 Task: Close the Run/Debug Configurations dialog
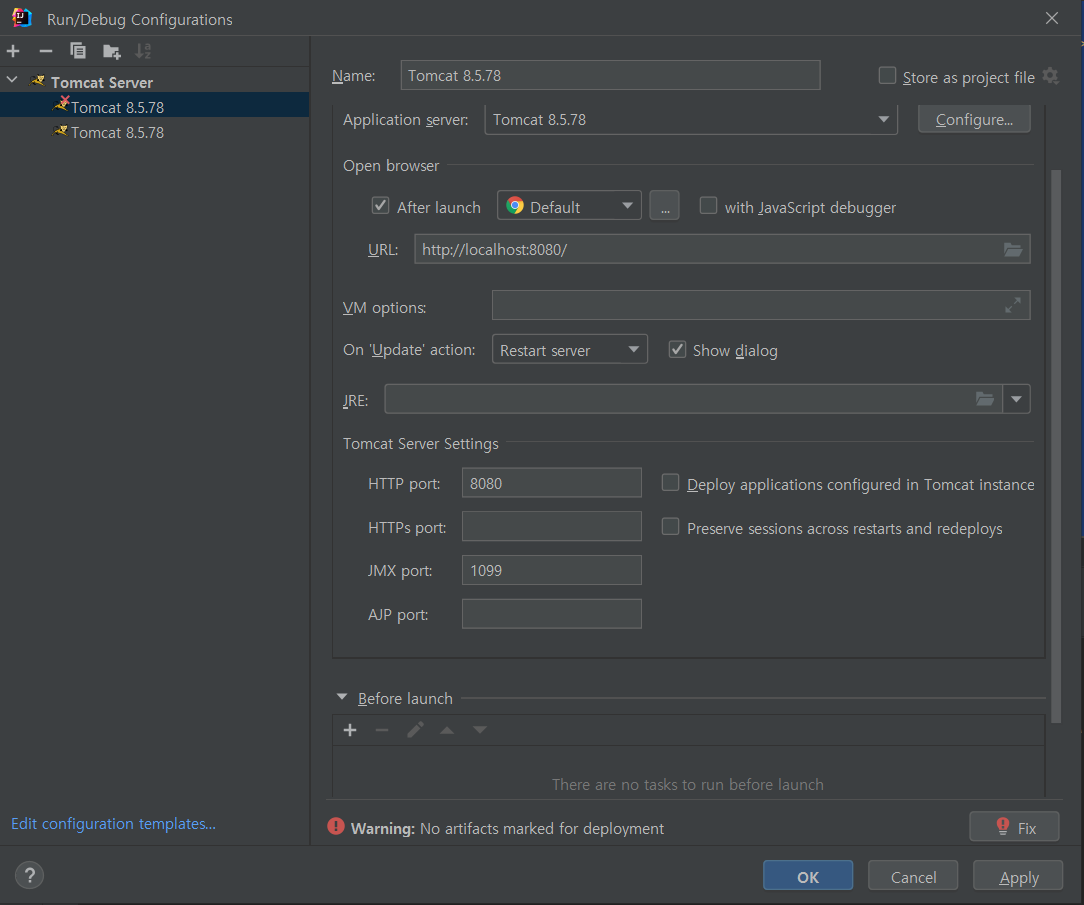click(x=1052, y=19)
